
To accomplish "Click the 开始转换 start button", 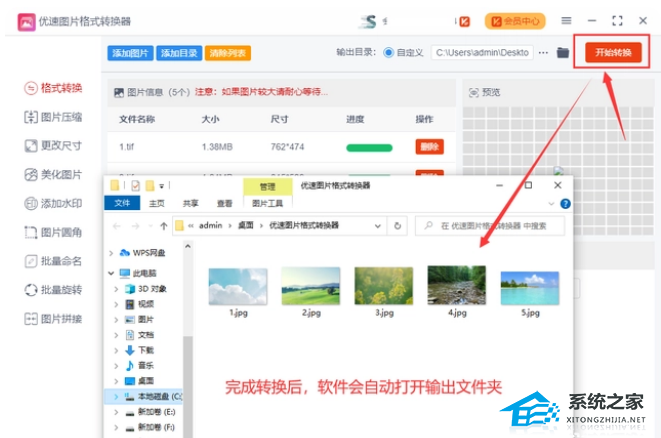I will (613, 52).
